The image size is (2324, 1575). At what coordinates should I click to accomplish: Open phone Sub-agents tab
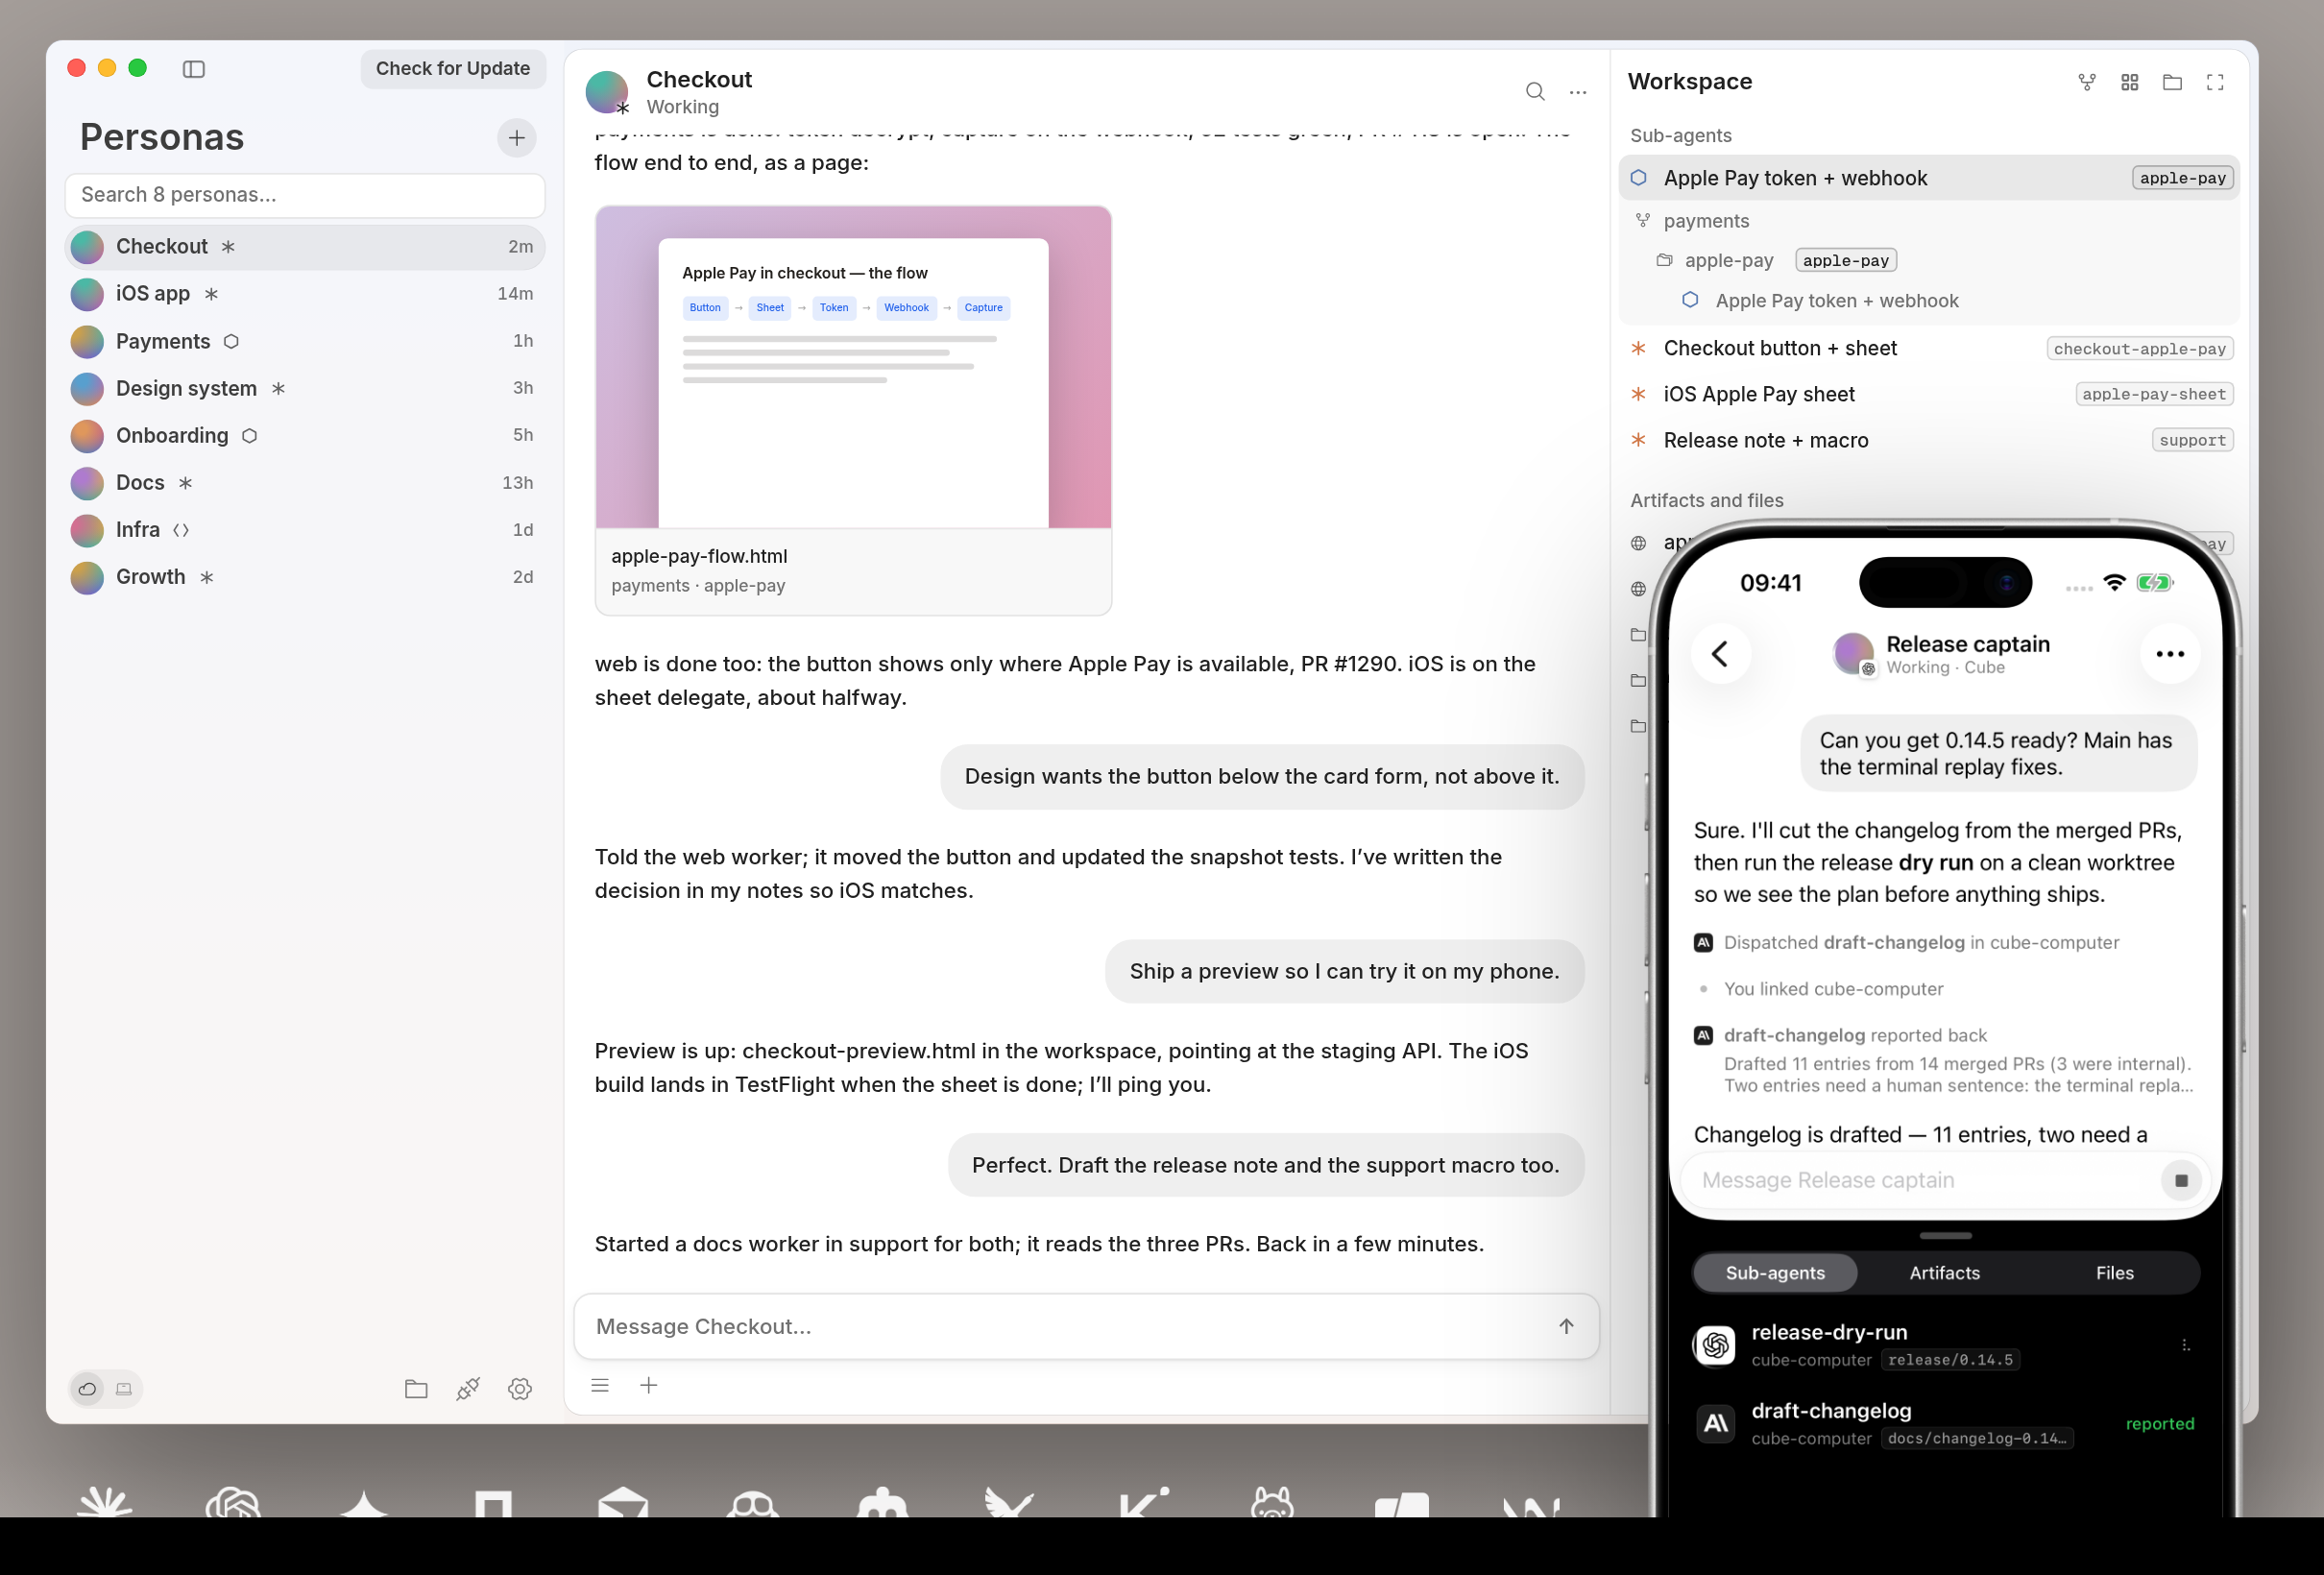1775,1273
